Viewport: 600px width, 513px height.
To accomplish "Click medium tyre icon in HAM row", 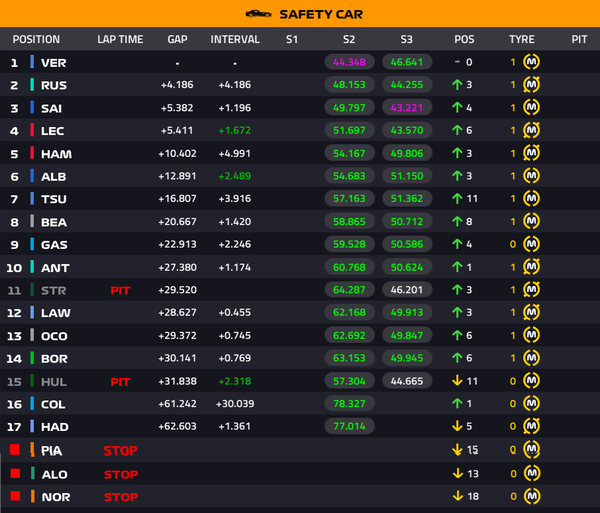I will click(x=532, y=153).
